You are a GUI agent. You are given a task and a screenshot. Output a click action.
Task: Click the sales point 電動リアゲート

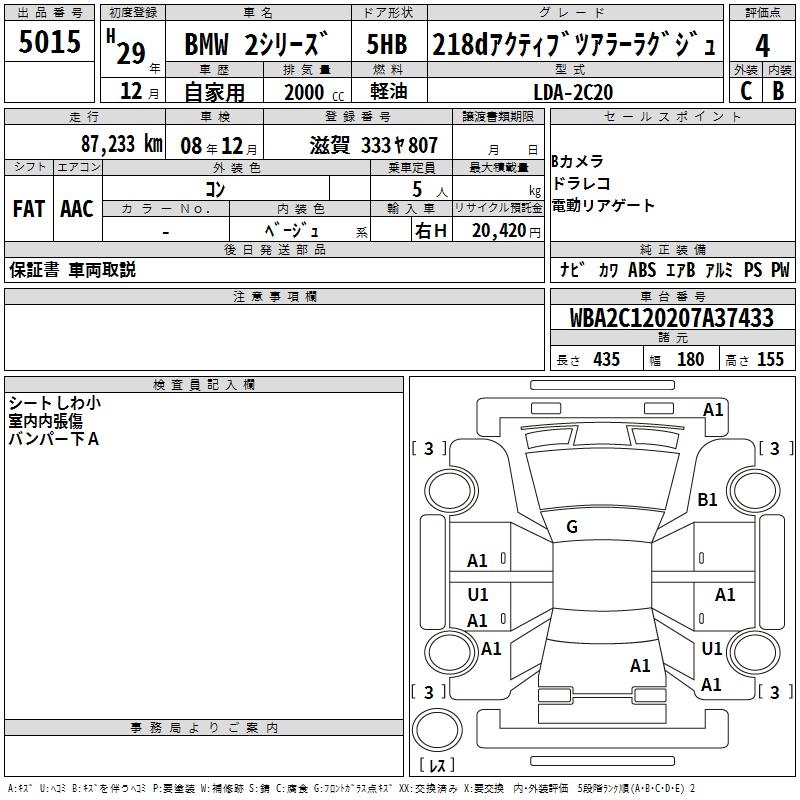pos(603,205)
